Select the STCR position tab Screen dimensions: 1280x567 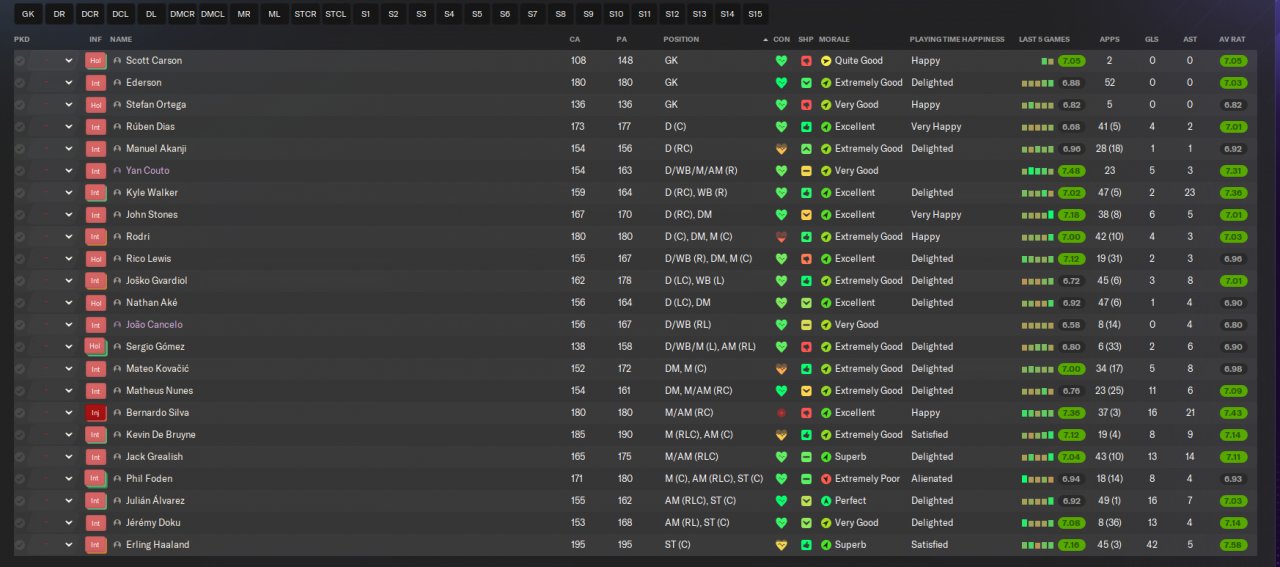(x=305, y=15)
